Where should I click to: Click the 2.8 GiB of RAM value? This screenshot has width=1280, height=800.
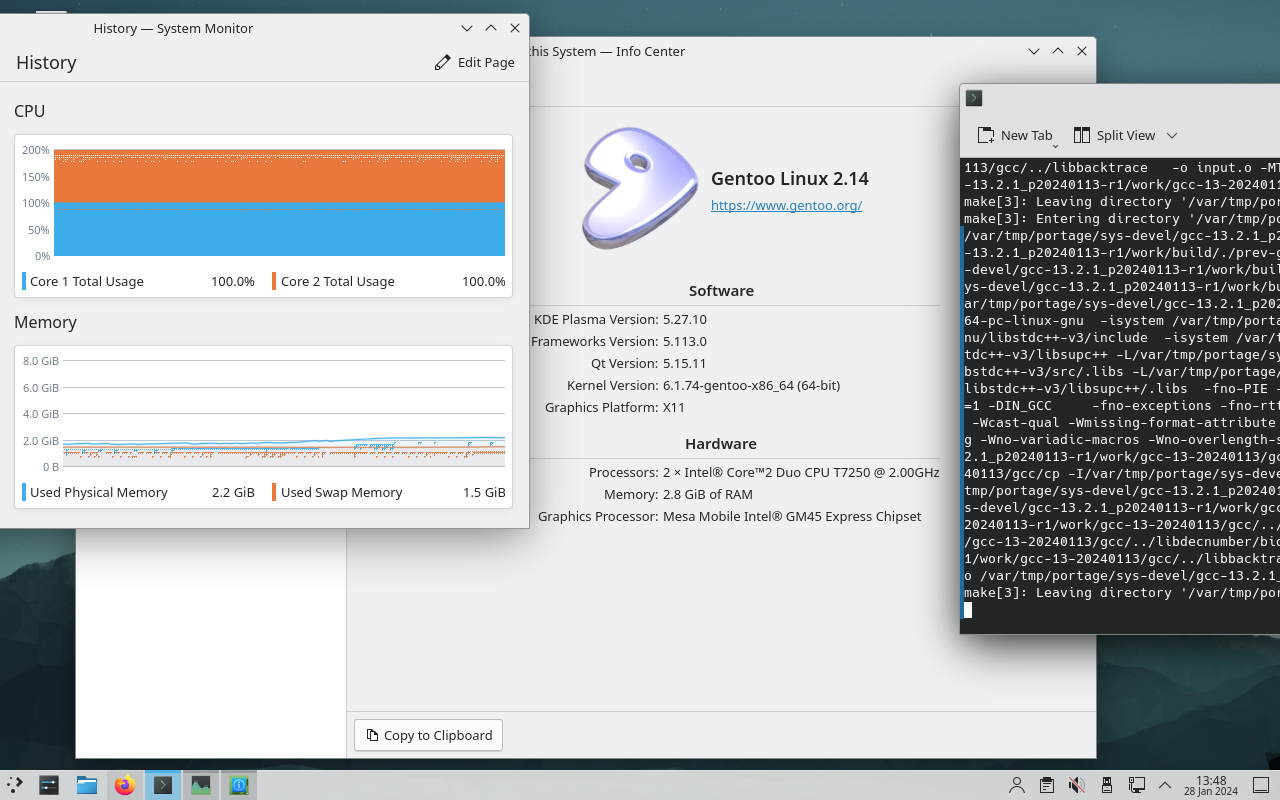(x=708, y=494)
